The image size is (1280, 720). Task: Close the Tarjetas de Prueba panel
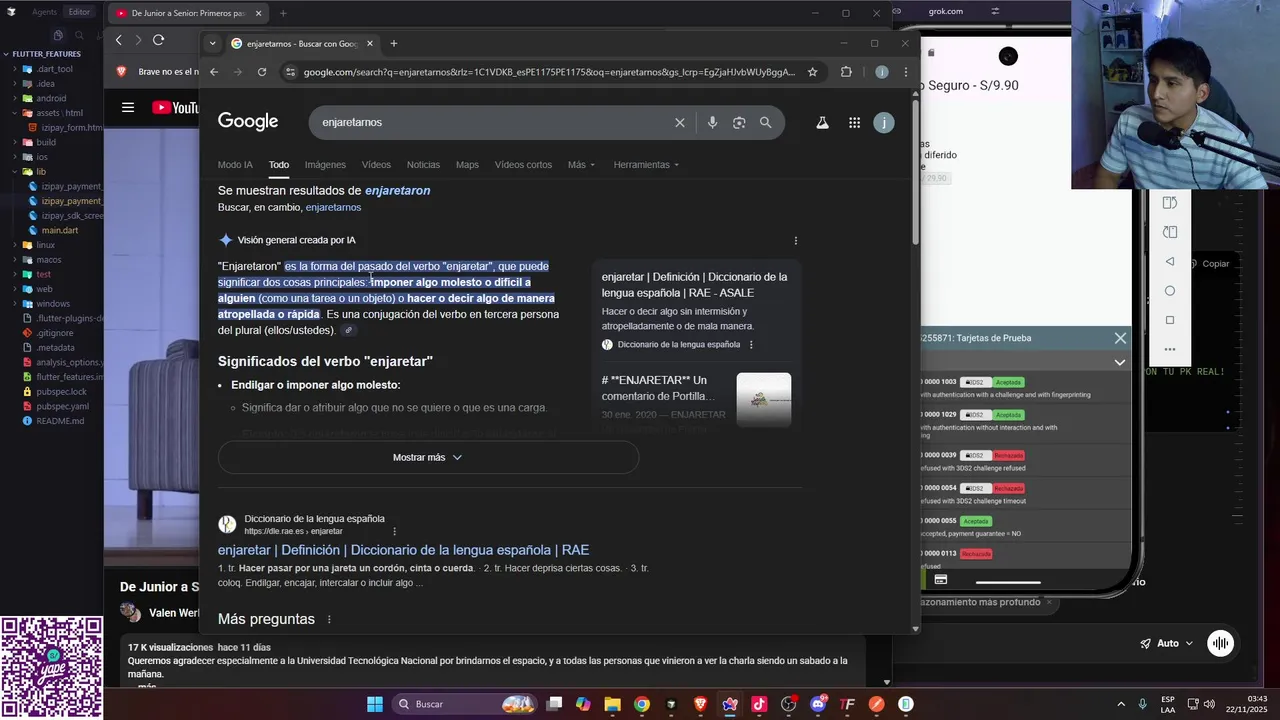[x=1120, y=338]
